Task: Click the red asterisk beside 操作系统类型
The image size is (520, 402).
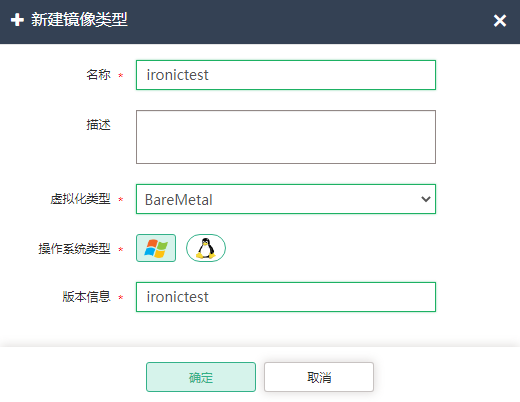Action: click(x=121, y=249)
